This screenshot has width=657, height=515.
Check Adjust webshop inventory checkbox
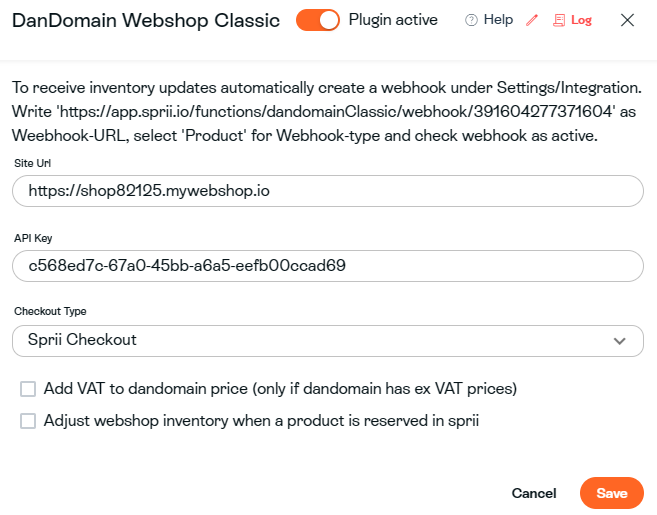pyautogui.click(x=28, y=421)
